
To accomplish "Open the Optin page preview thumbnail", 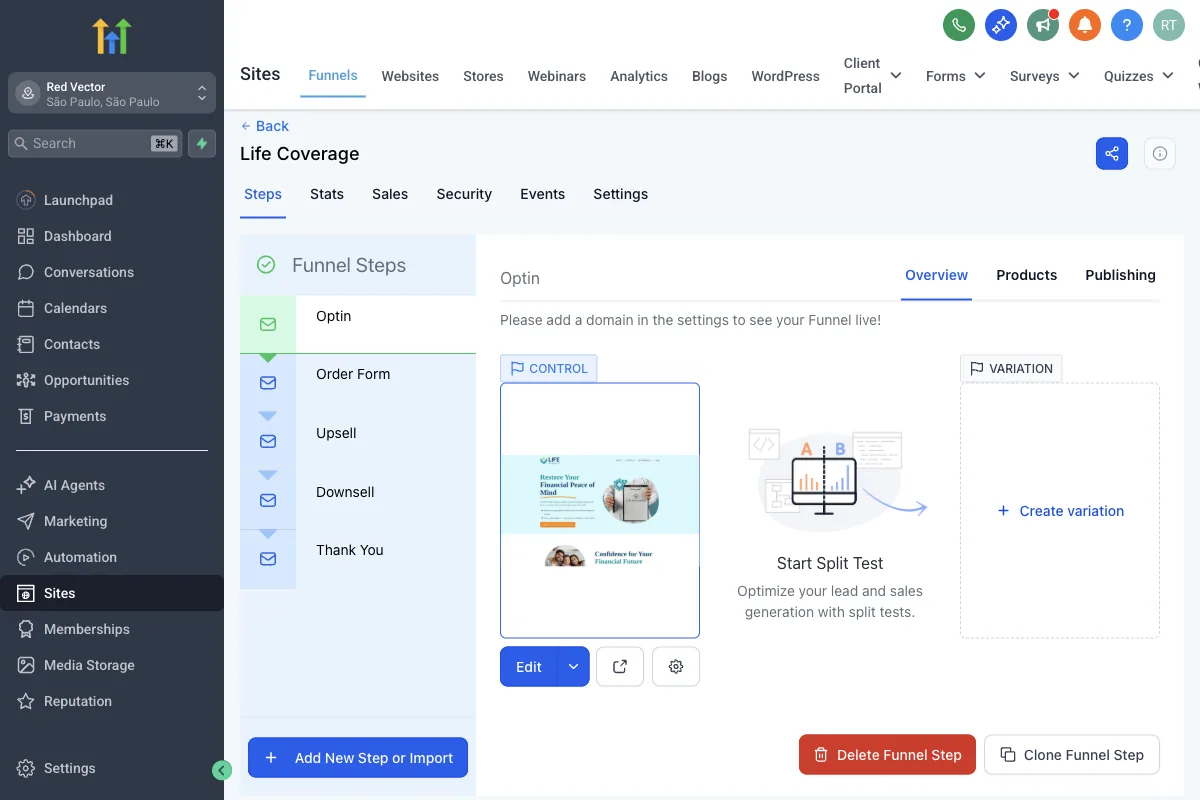I will pyautogui.click(x=600, y=510).
